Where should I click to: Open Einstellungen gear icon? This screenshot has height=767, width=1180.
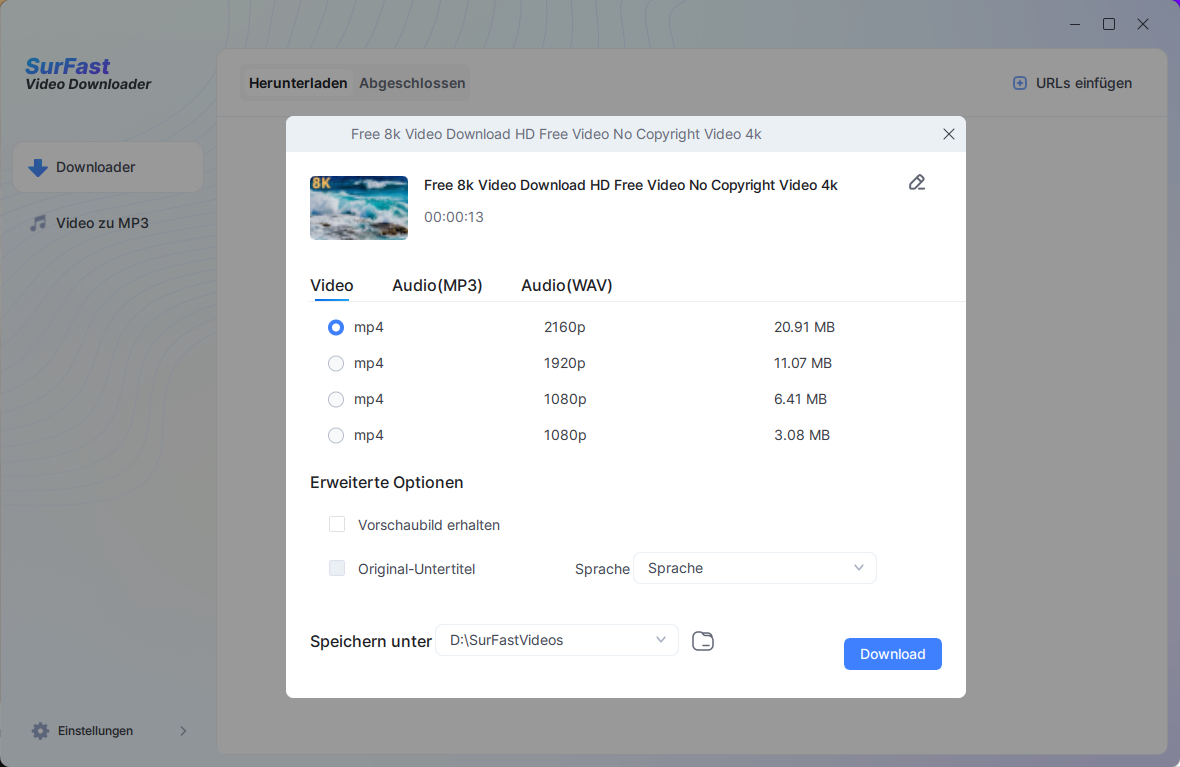40,731
